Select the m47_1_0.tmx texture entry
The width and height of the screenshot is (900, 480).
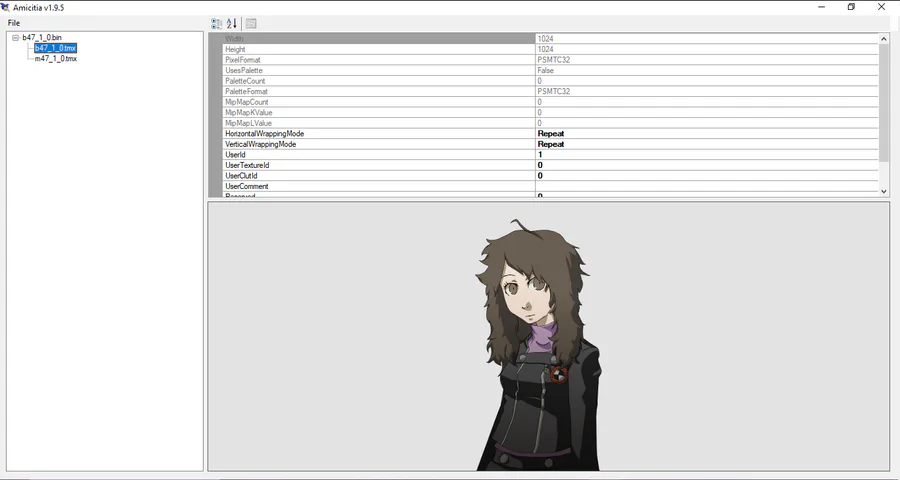tap(56, 59)
